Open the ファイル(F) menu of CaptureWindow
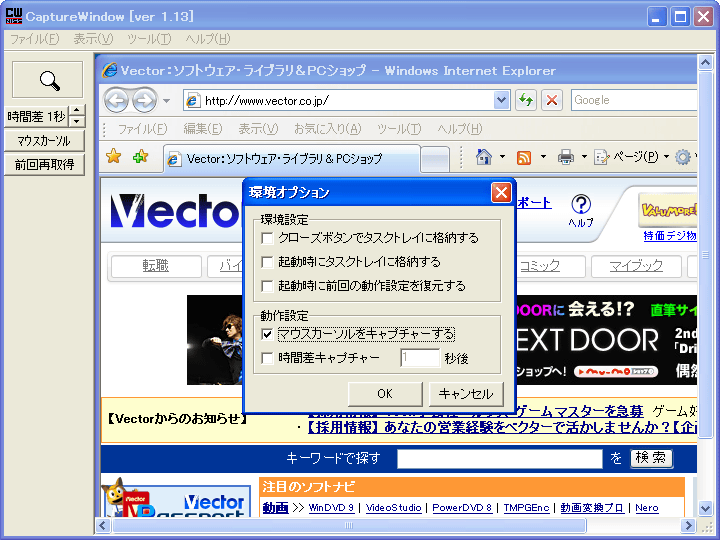Image resolution: width=720 pixels, height=540 pixels. [34, 39]
